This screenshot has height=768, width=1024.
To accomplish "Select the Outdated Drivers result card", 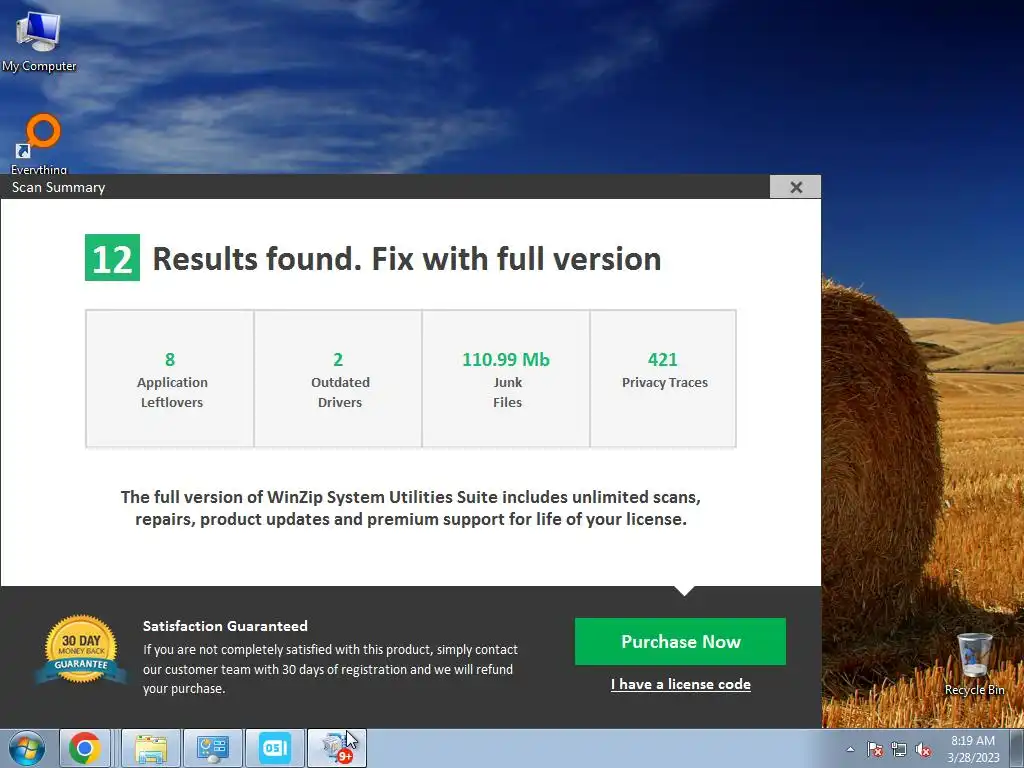I will (338, 379).
